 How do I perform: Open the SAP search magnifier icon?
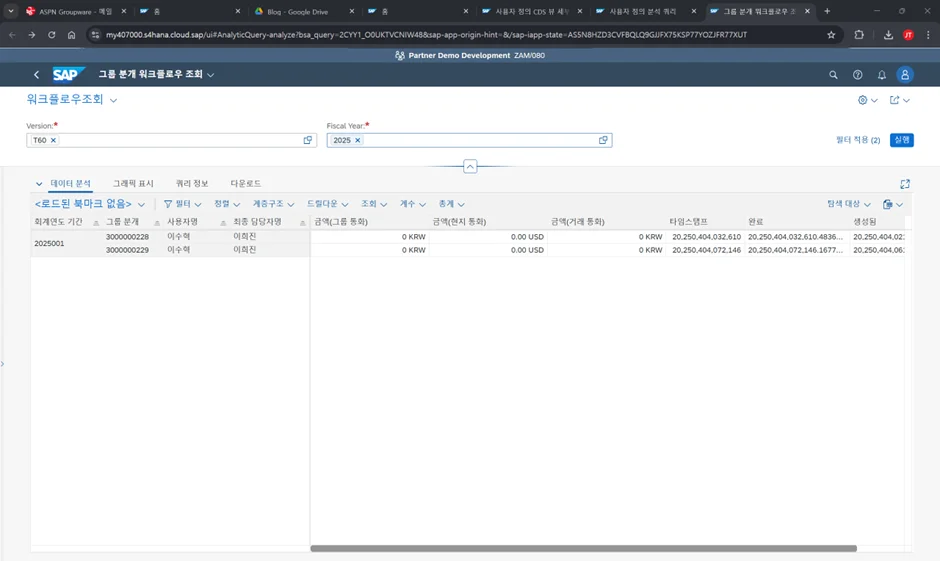pyautogui.click(x=834, y=75)
